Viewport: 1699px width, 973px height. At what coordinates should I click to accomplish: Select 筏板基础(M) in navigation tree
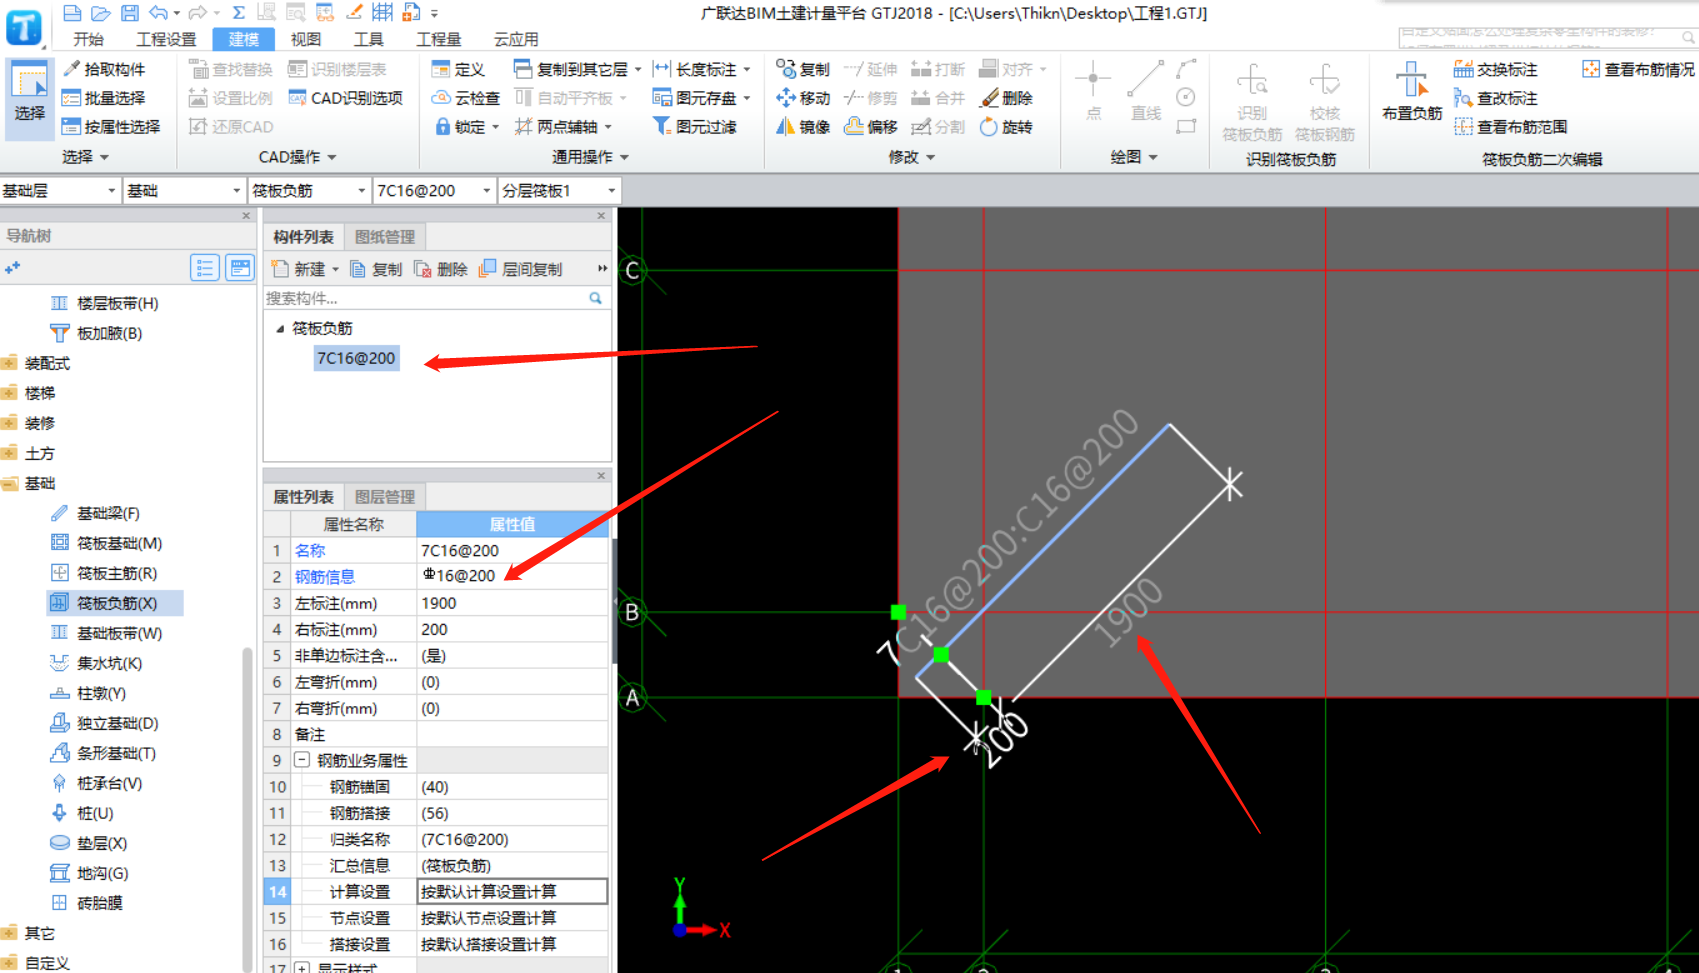click(x=119, y=543)
